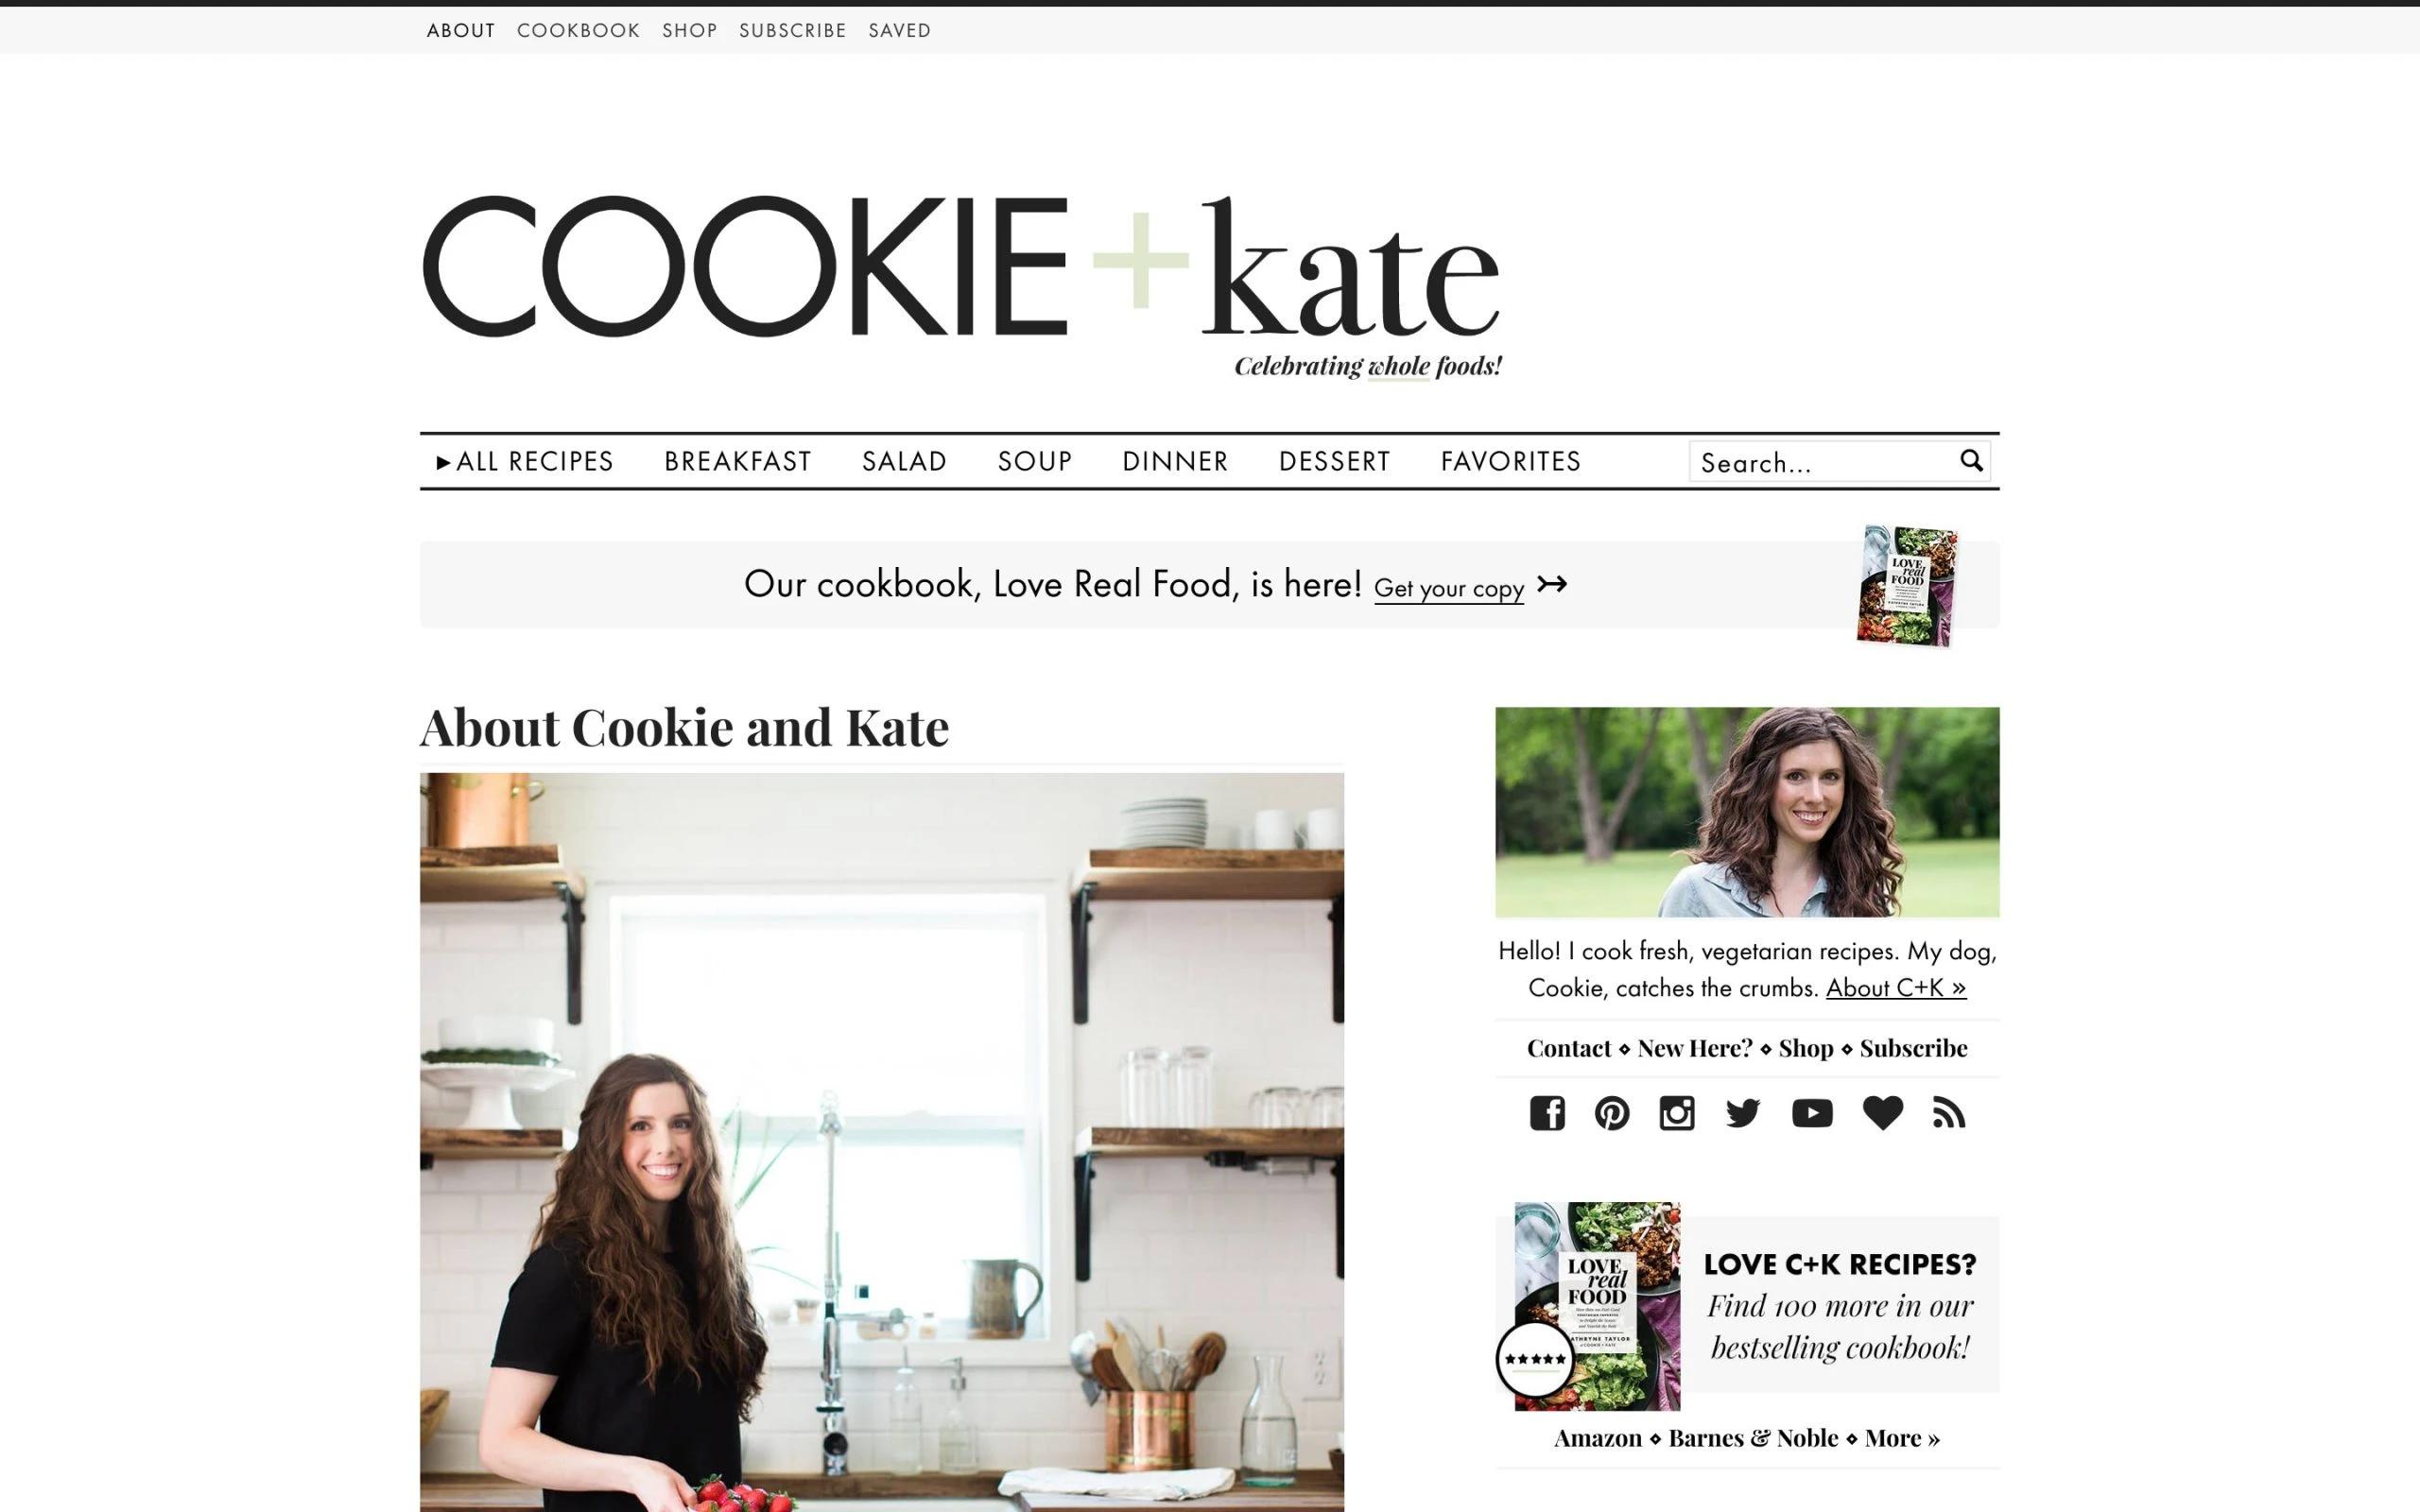Click the Love Real Food cookbook thumbnail in banner
The image size is (2420, 1512).
click(1907, 585)
